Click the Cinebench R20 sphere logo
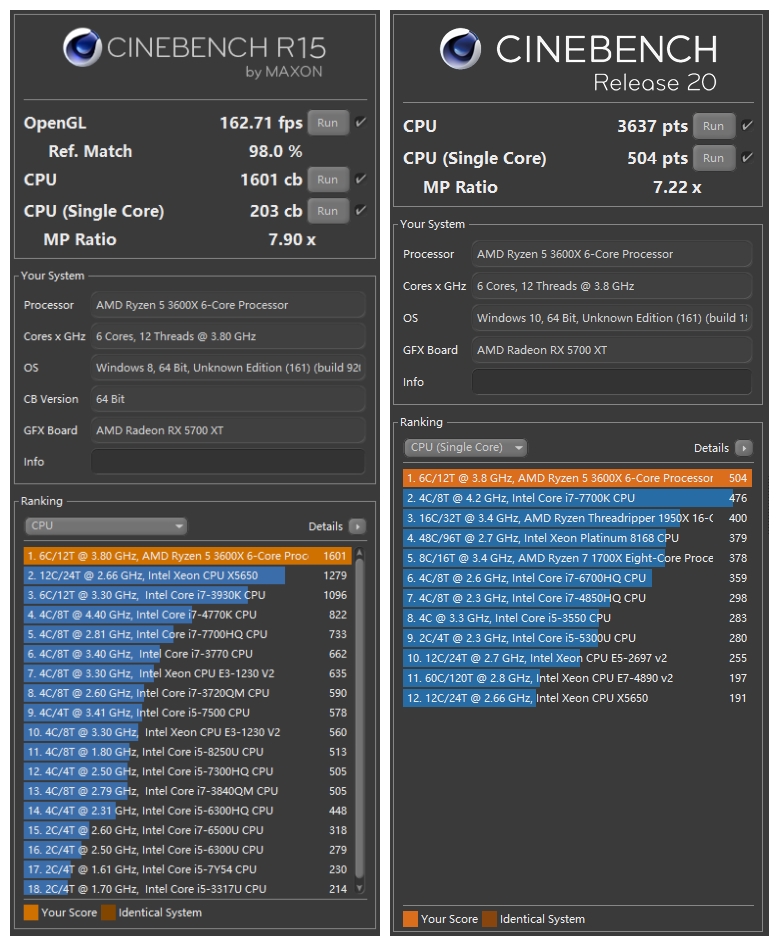Screen dimensions: 779x946 pos(461,48)
